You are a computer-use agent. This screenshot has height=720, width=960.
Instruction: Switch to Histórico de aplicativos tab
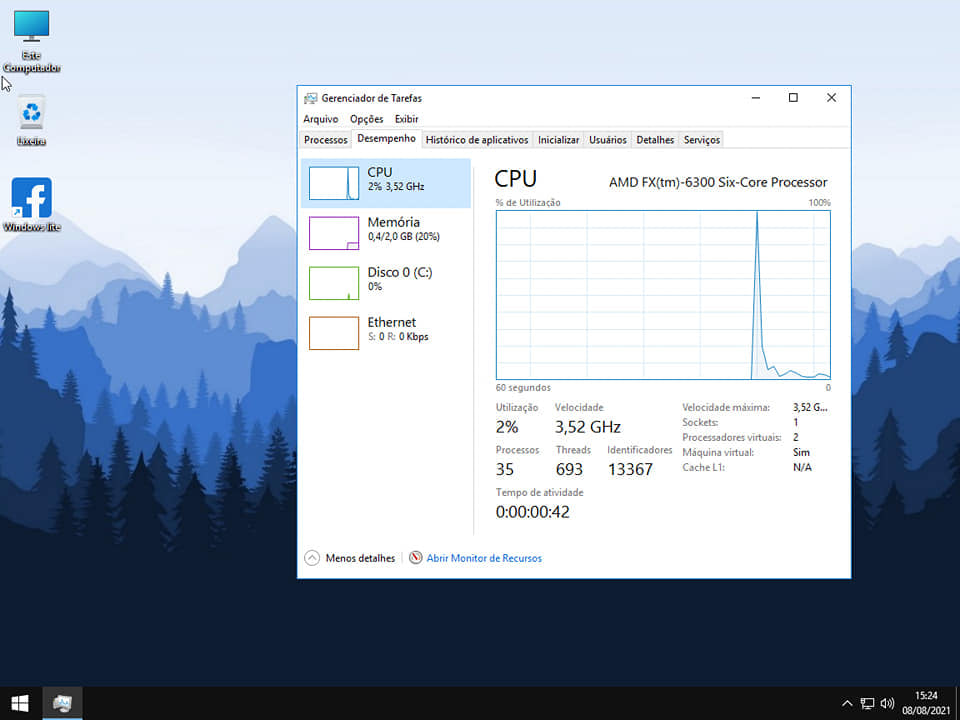click(477, 140)
